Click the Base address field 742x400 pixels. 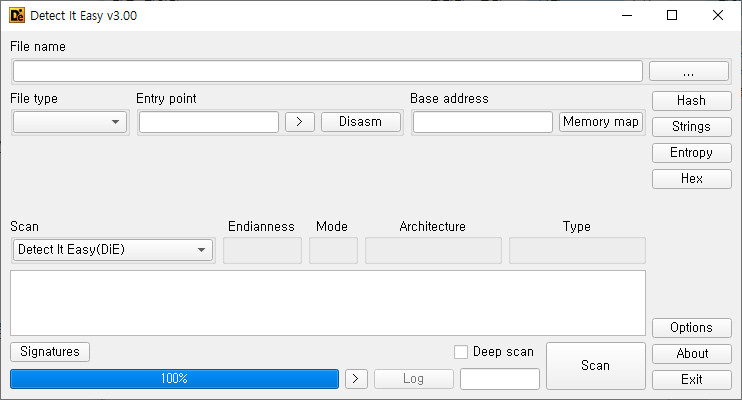tap(483, 122)
